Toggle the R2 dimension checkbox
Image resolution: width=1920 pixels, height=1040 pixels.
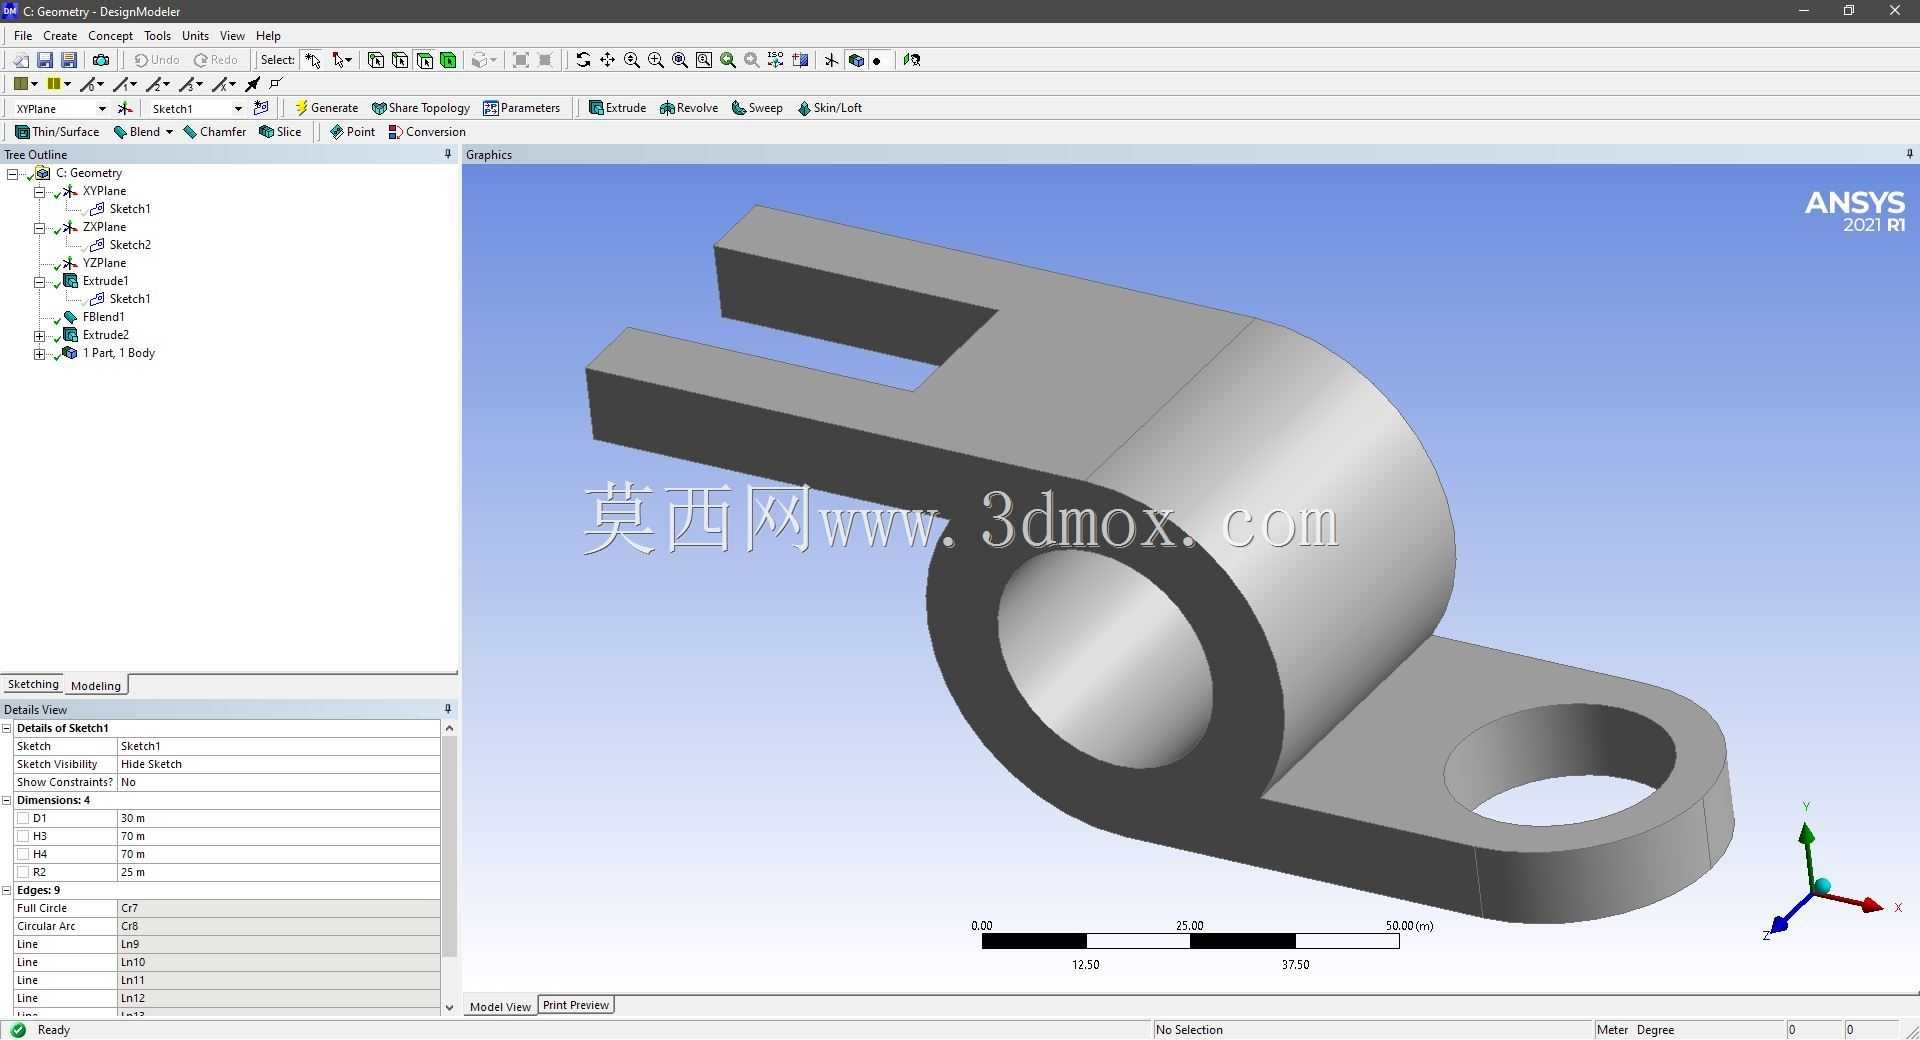pyautogui.click(x=23, y=872)
